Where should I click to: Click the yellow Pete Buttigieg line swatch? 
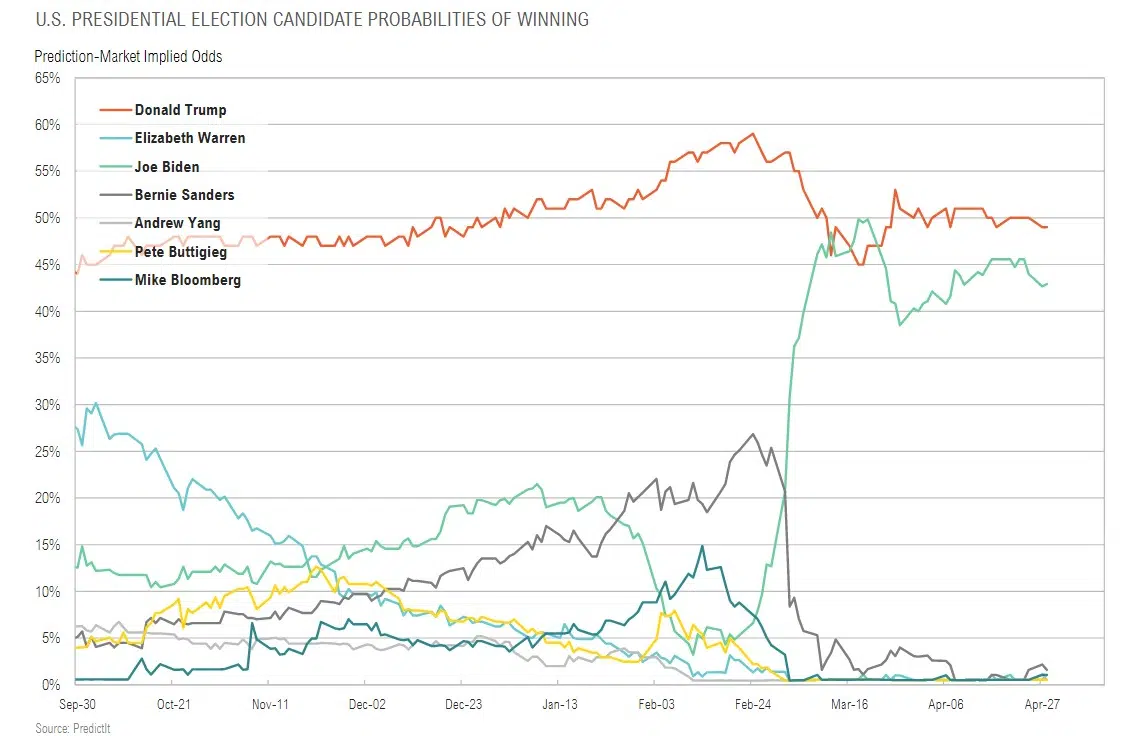(x=115, y=252)
